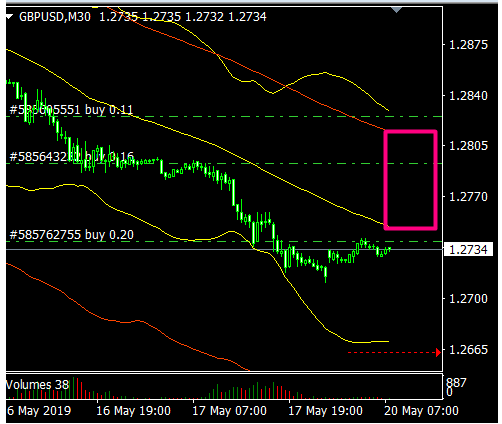Click the 1.2805 price scale level
The width and height of the screenshot is (502, 424).
point(468,146)
